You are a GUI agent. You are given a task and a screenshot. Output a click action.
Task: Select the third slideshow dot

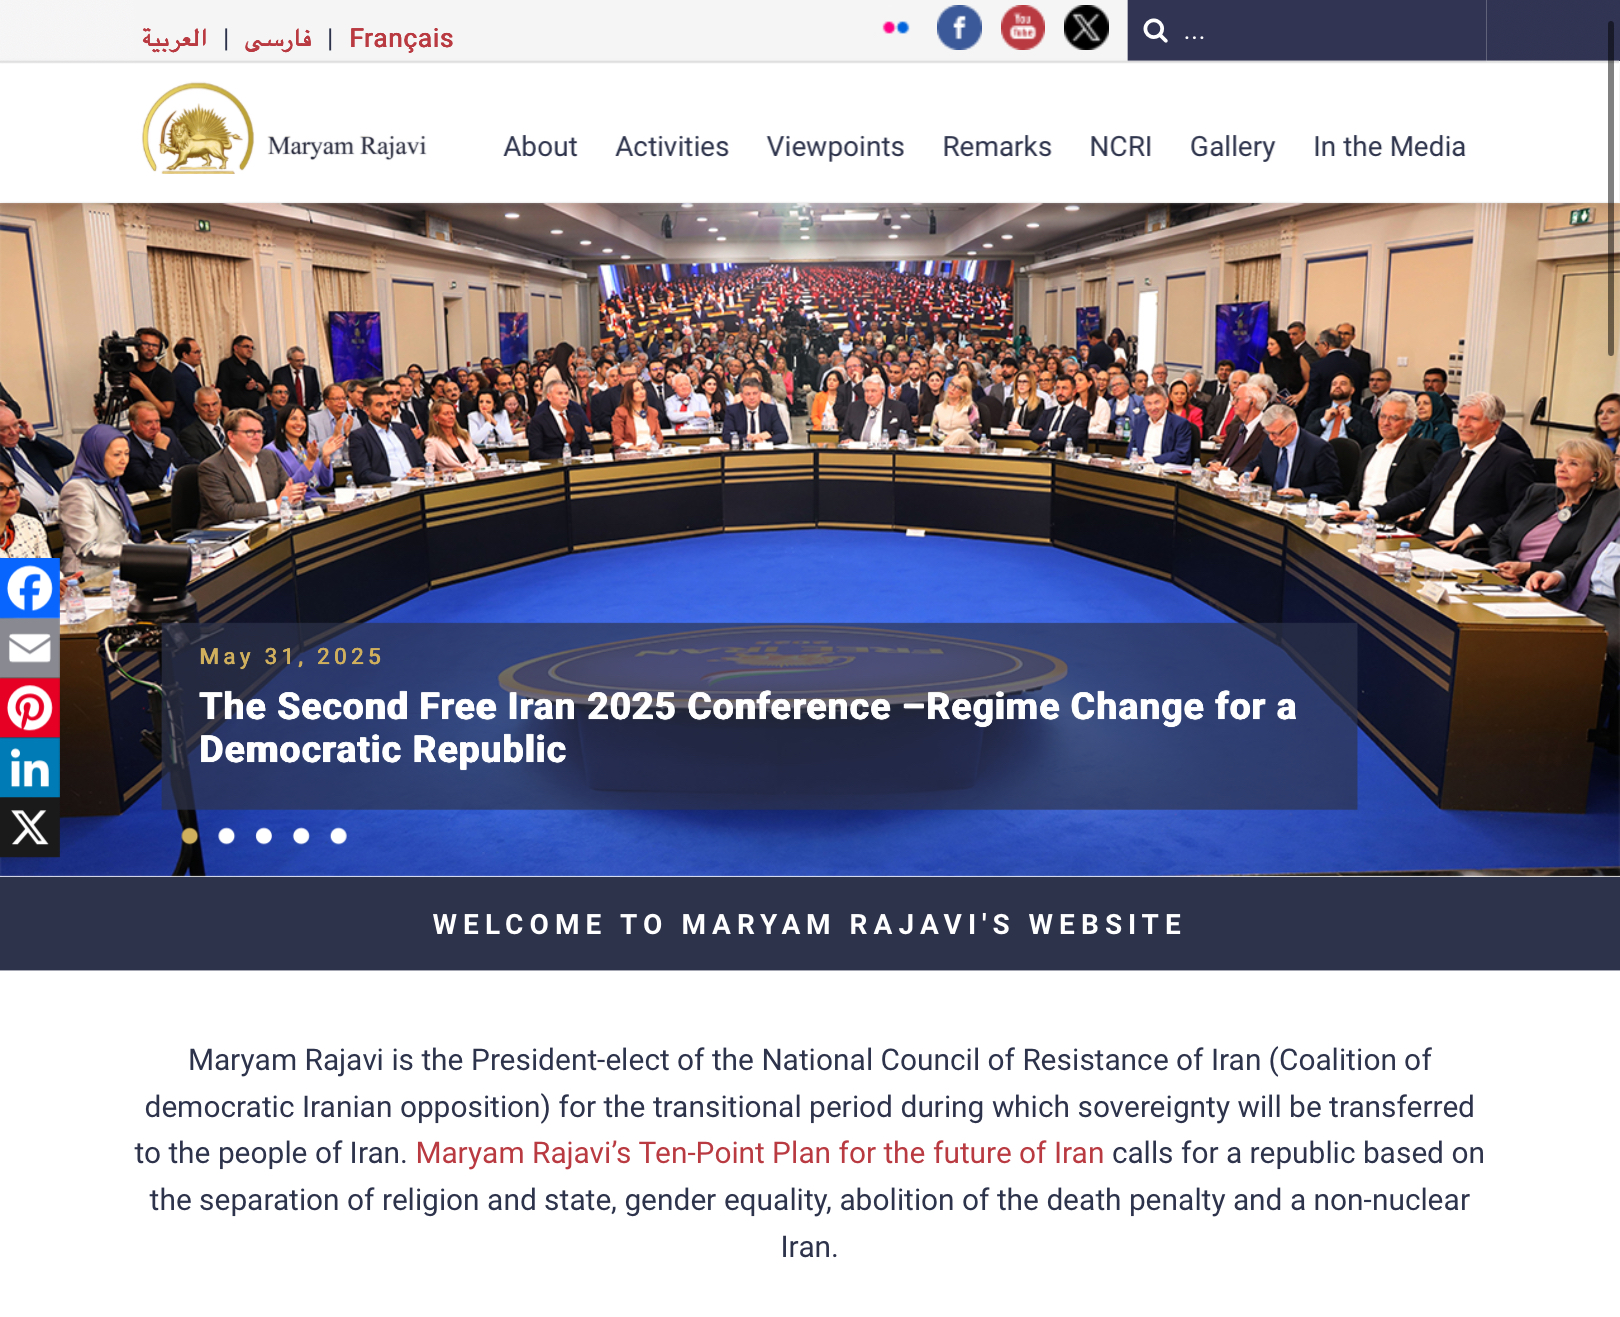pos(264,836)
